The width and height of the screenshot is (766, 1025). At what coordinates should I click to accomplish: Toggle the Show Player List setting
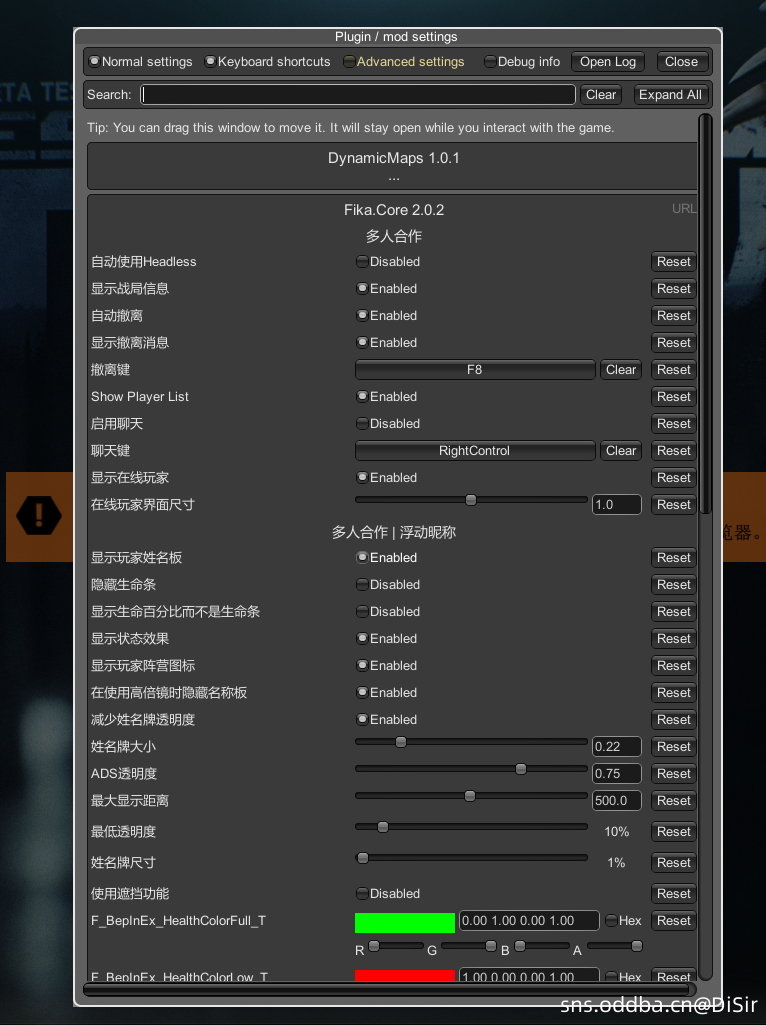pos(362,397)
